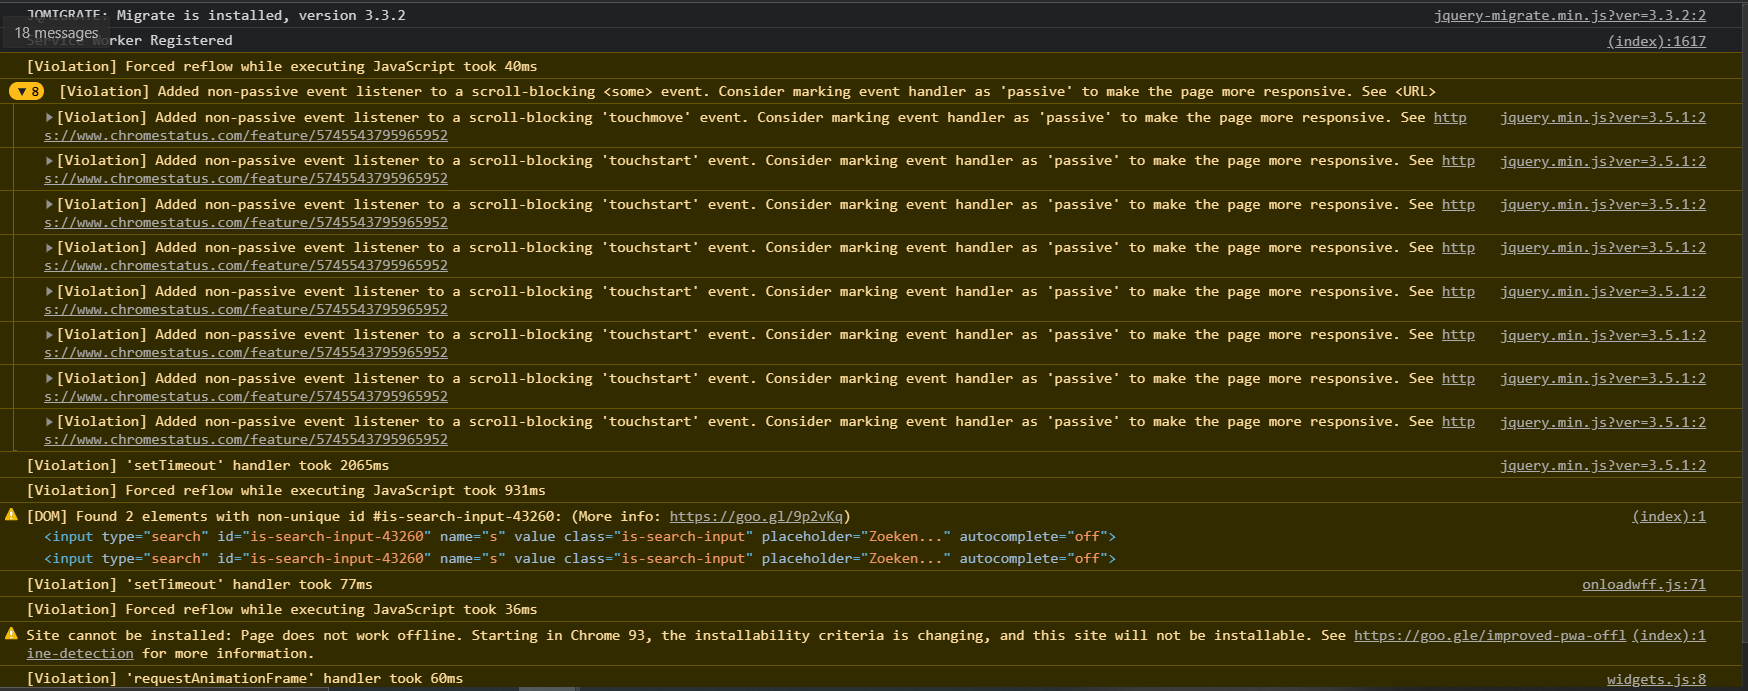Click the warning icon beside 'Site cannot be installed'

(x=12, y=634)
